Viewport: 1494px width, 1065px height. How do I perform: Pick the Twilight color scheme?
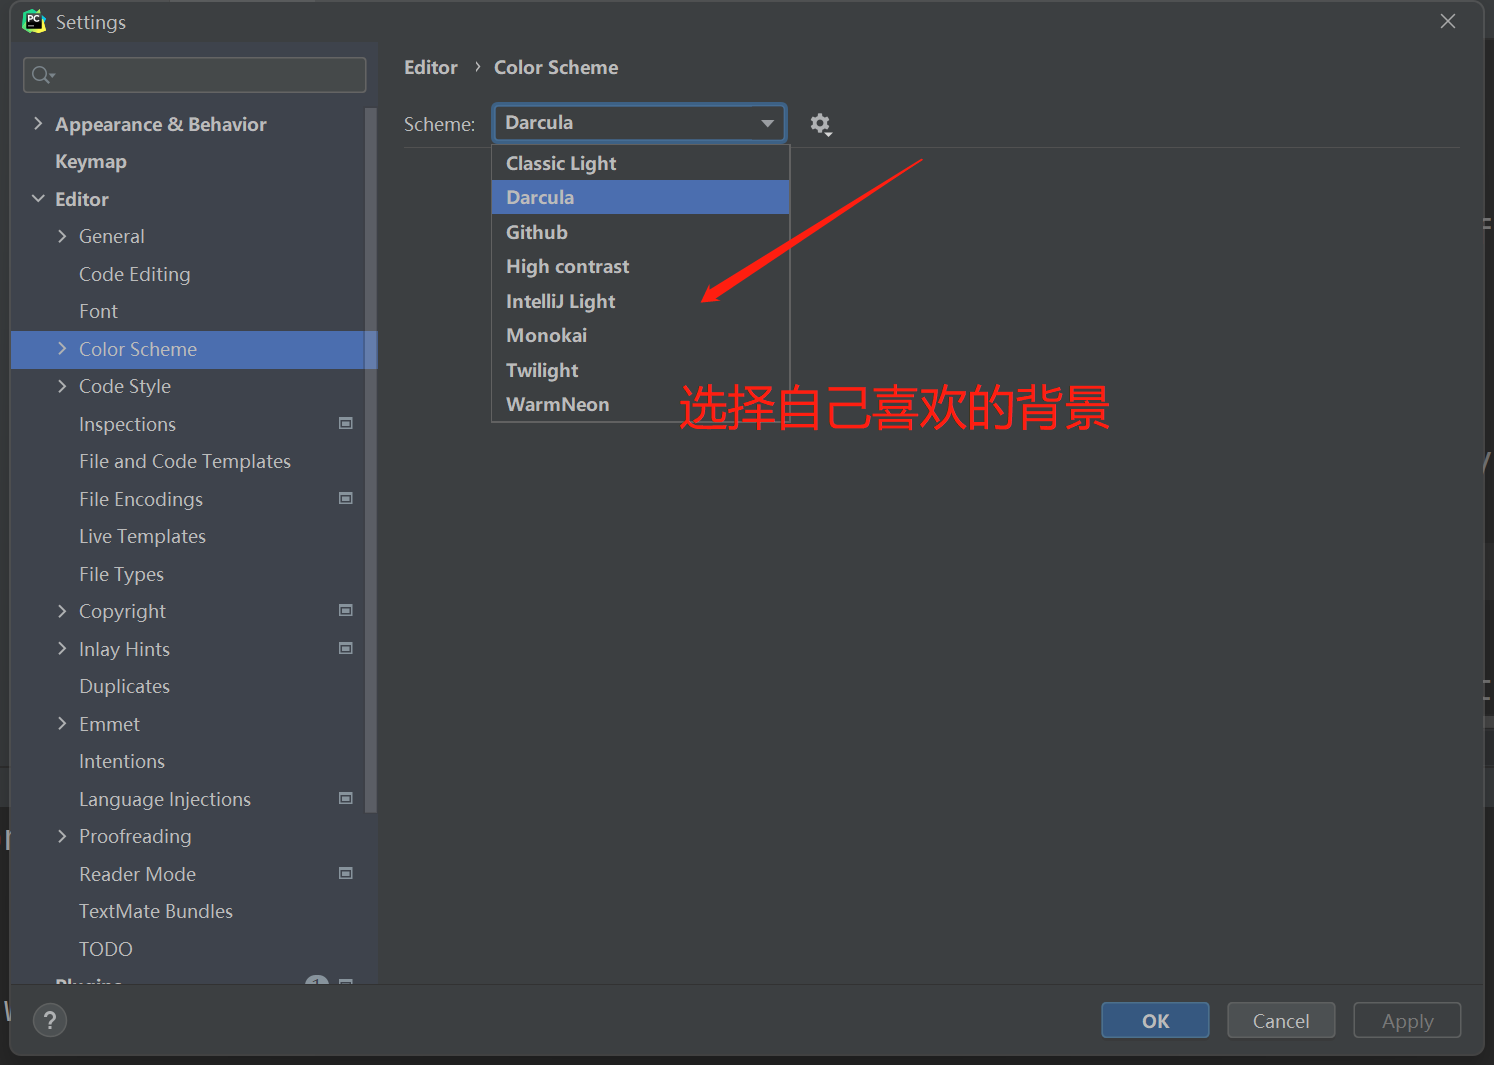[641, 370]
